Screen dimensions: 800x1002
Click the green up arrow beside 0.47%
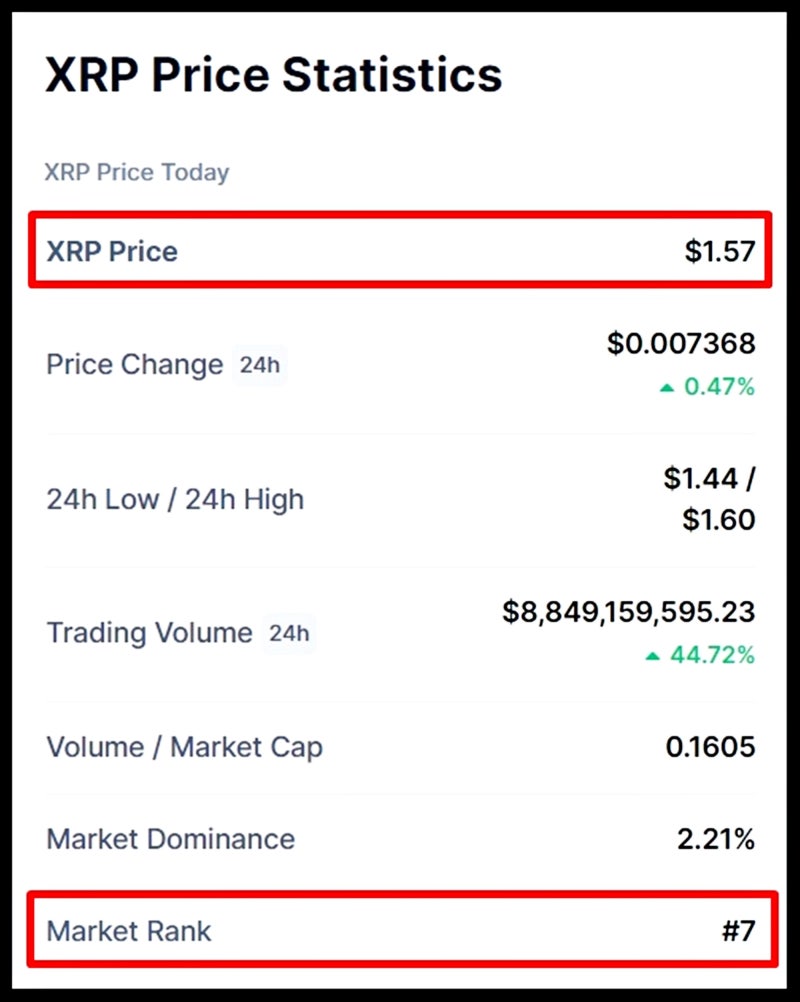(x=667, y=387)
